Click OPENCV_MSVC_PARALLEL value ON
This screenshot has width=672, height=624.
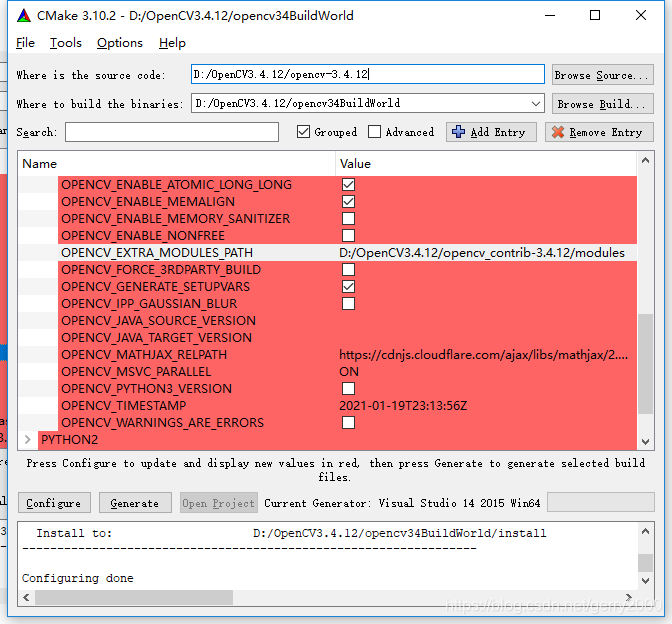[349, 372]
